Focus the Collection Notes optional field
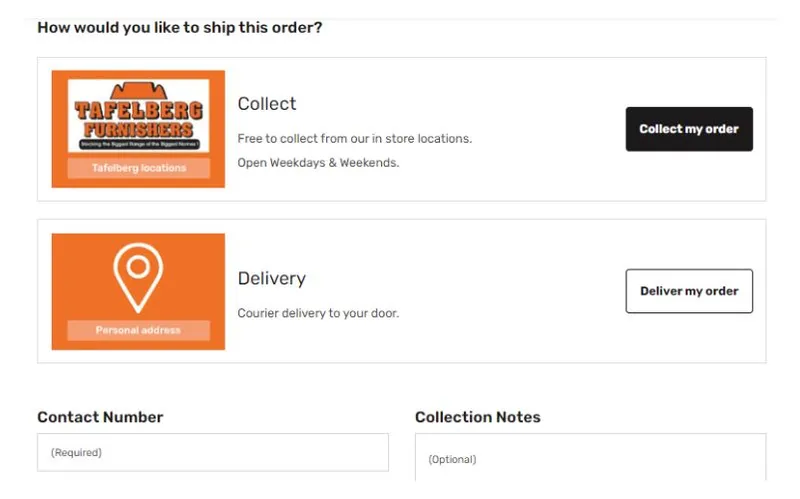The width and height of the screenshot is (800, 499). [x=590, y=460]
